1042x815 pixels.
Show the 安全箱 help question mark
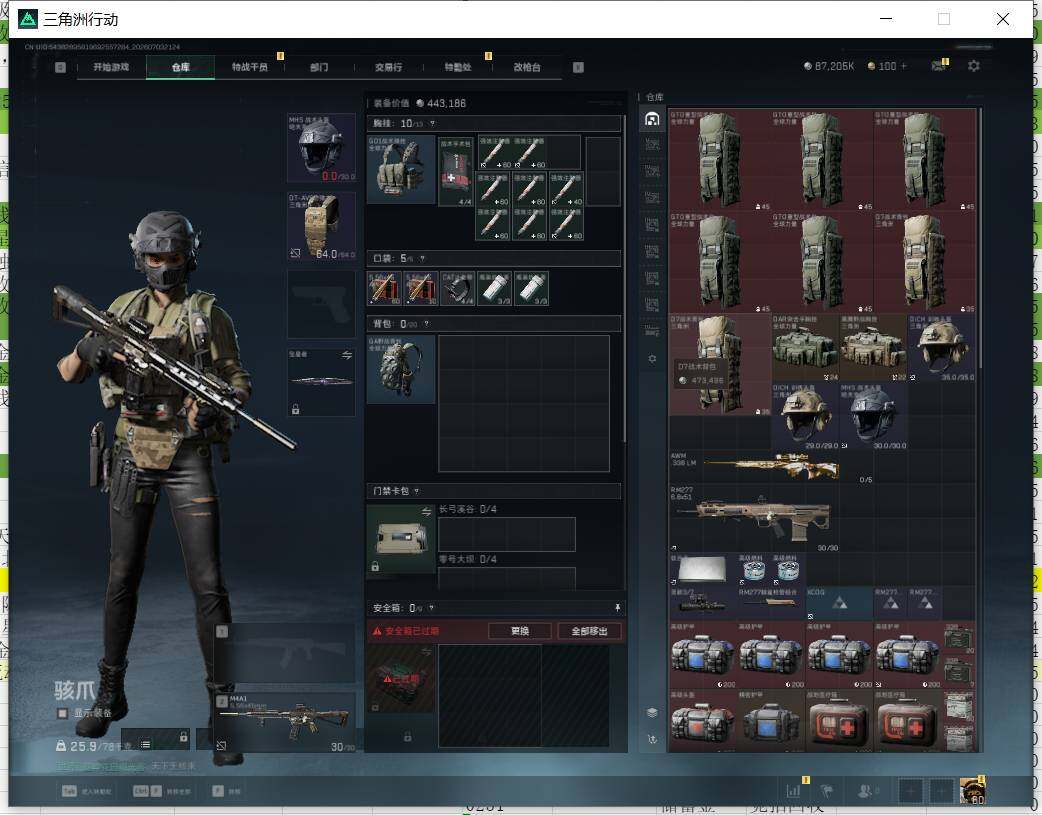(431, 608)
